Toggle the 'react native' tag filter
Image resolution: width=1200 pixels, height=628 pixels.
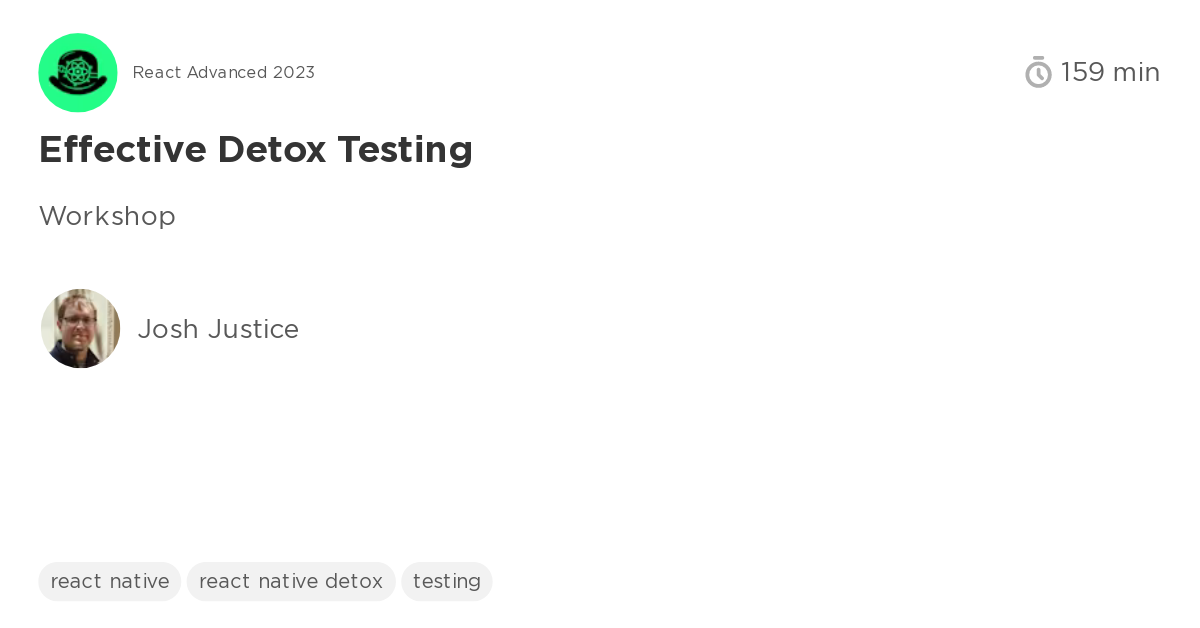[x=109, y=581]
